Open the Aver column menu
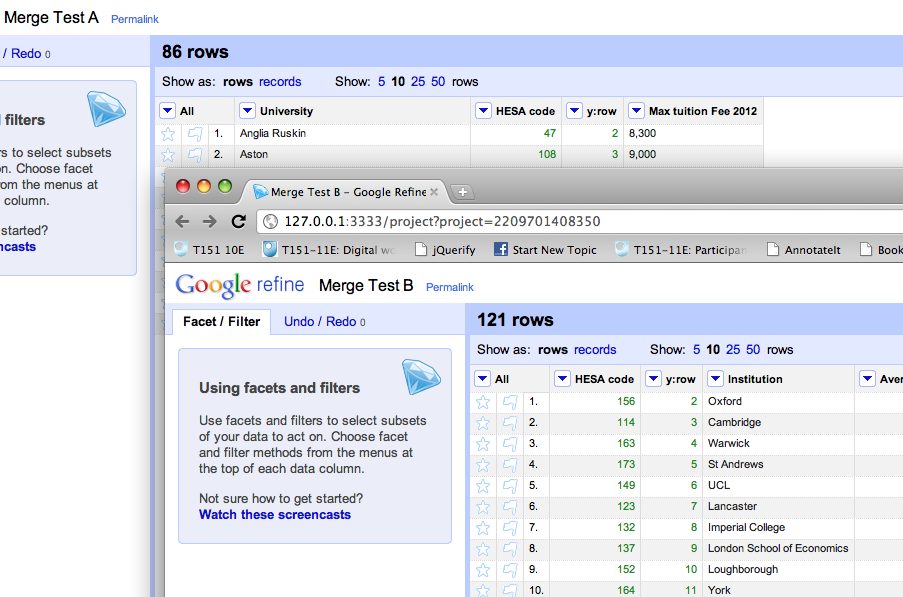 coord(867,379)
